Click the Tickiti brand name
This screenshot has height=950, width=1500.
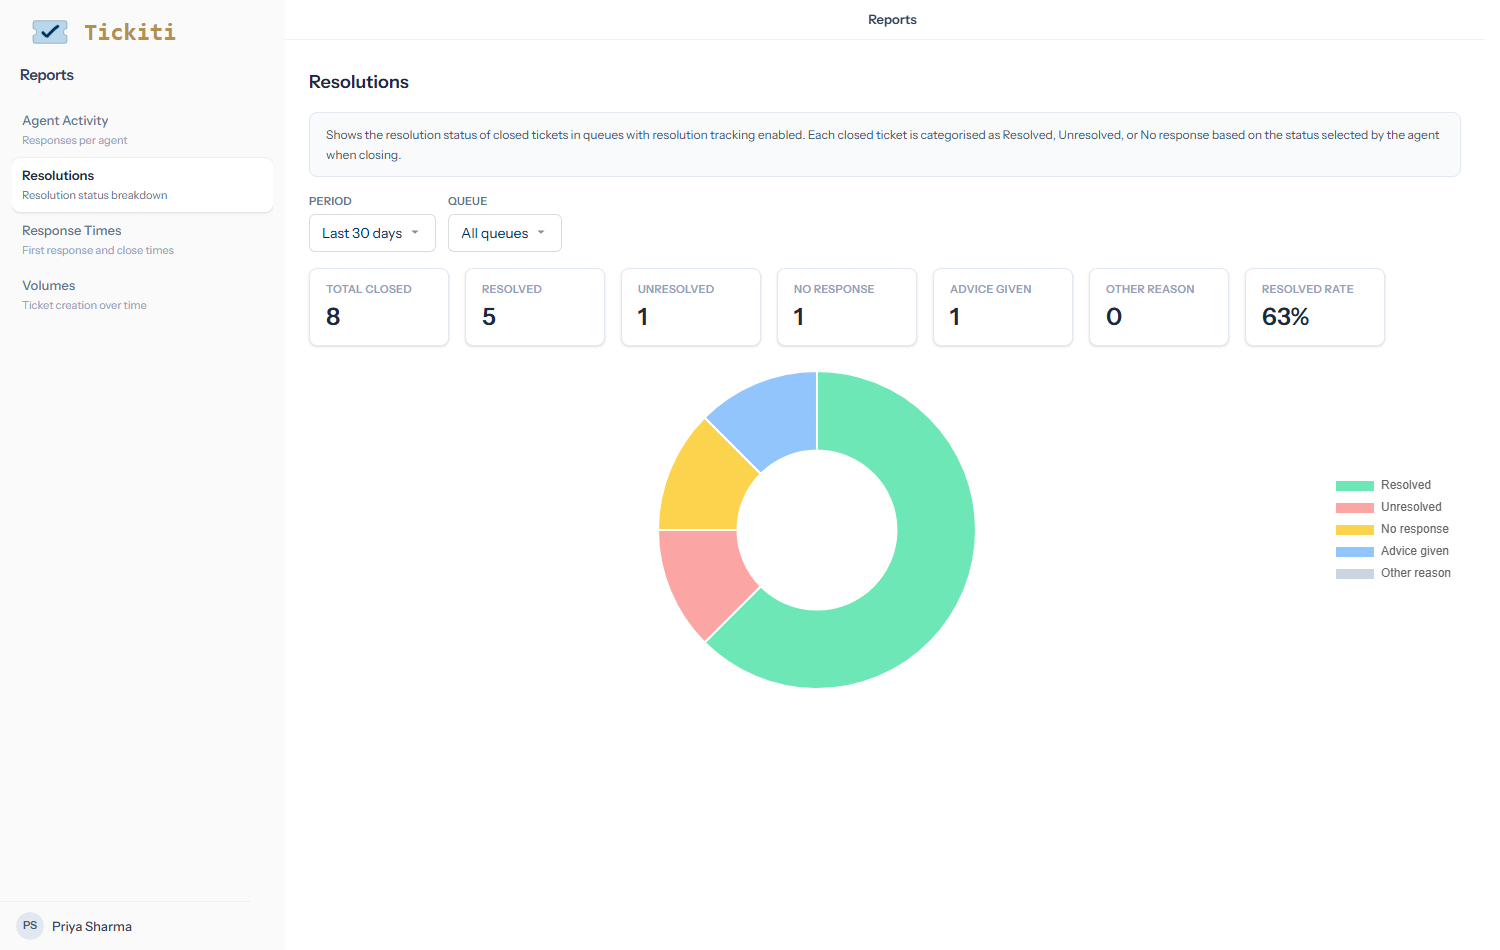(x=130, y=32)
